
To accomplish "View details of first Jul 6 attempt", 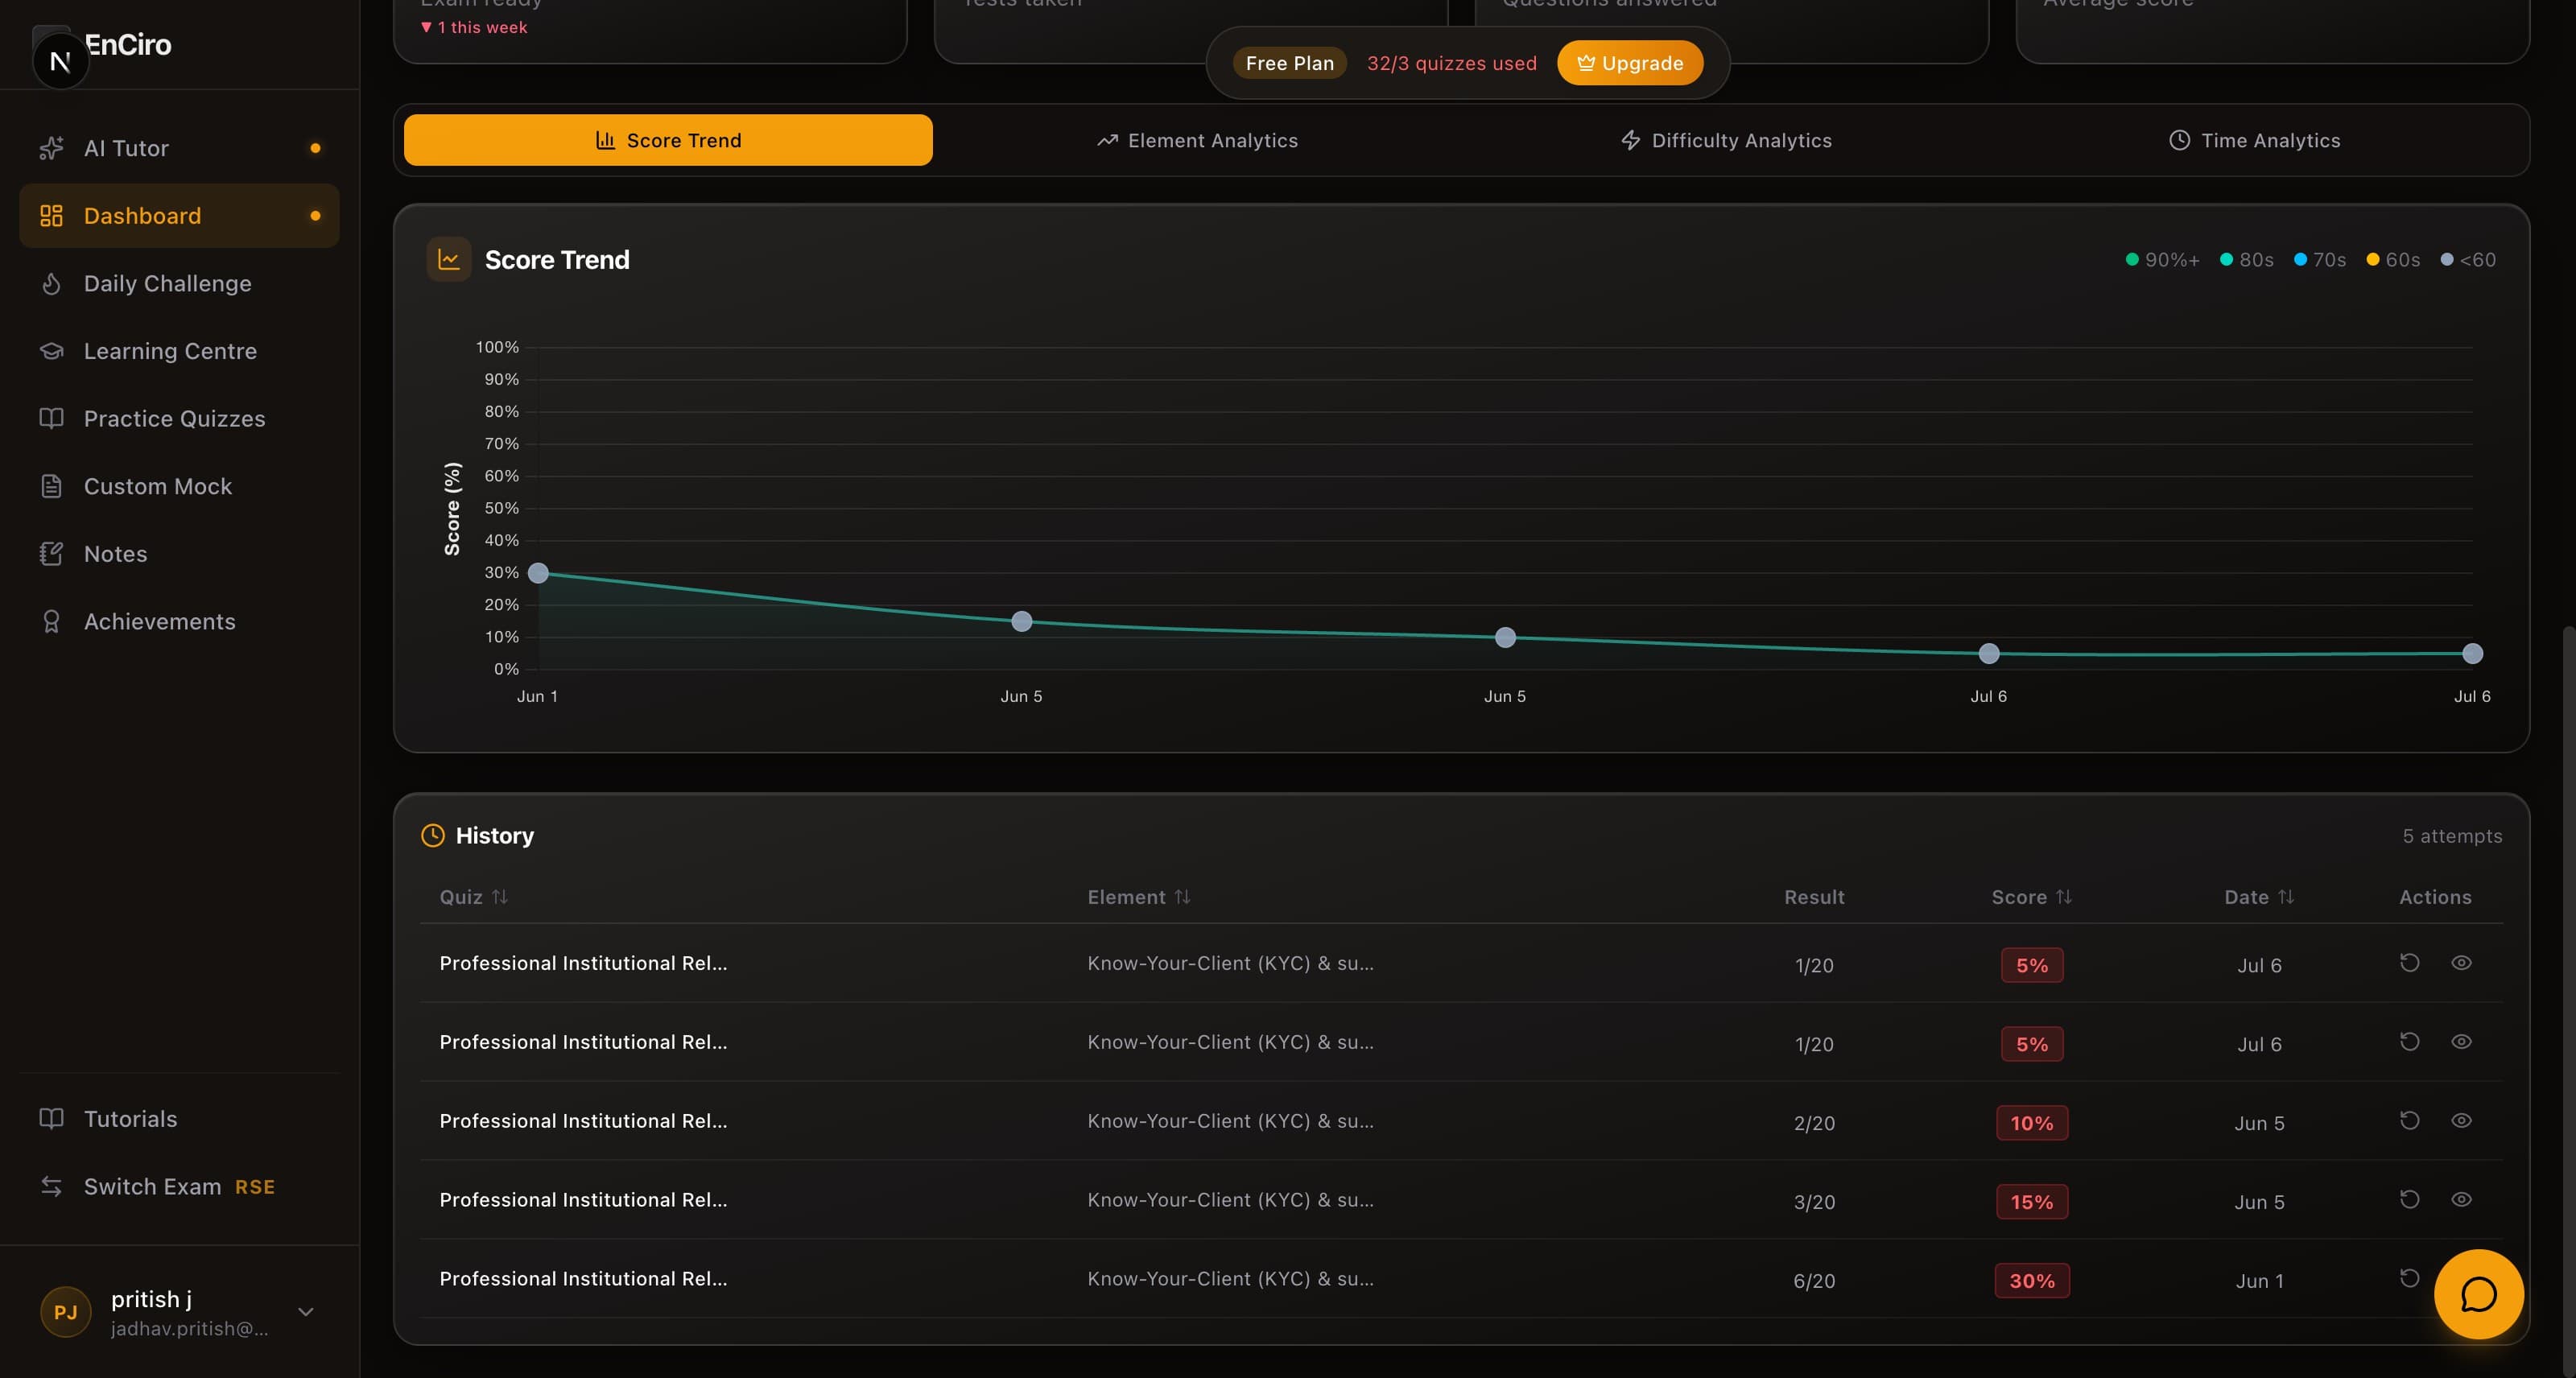I will [2461, 963].
